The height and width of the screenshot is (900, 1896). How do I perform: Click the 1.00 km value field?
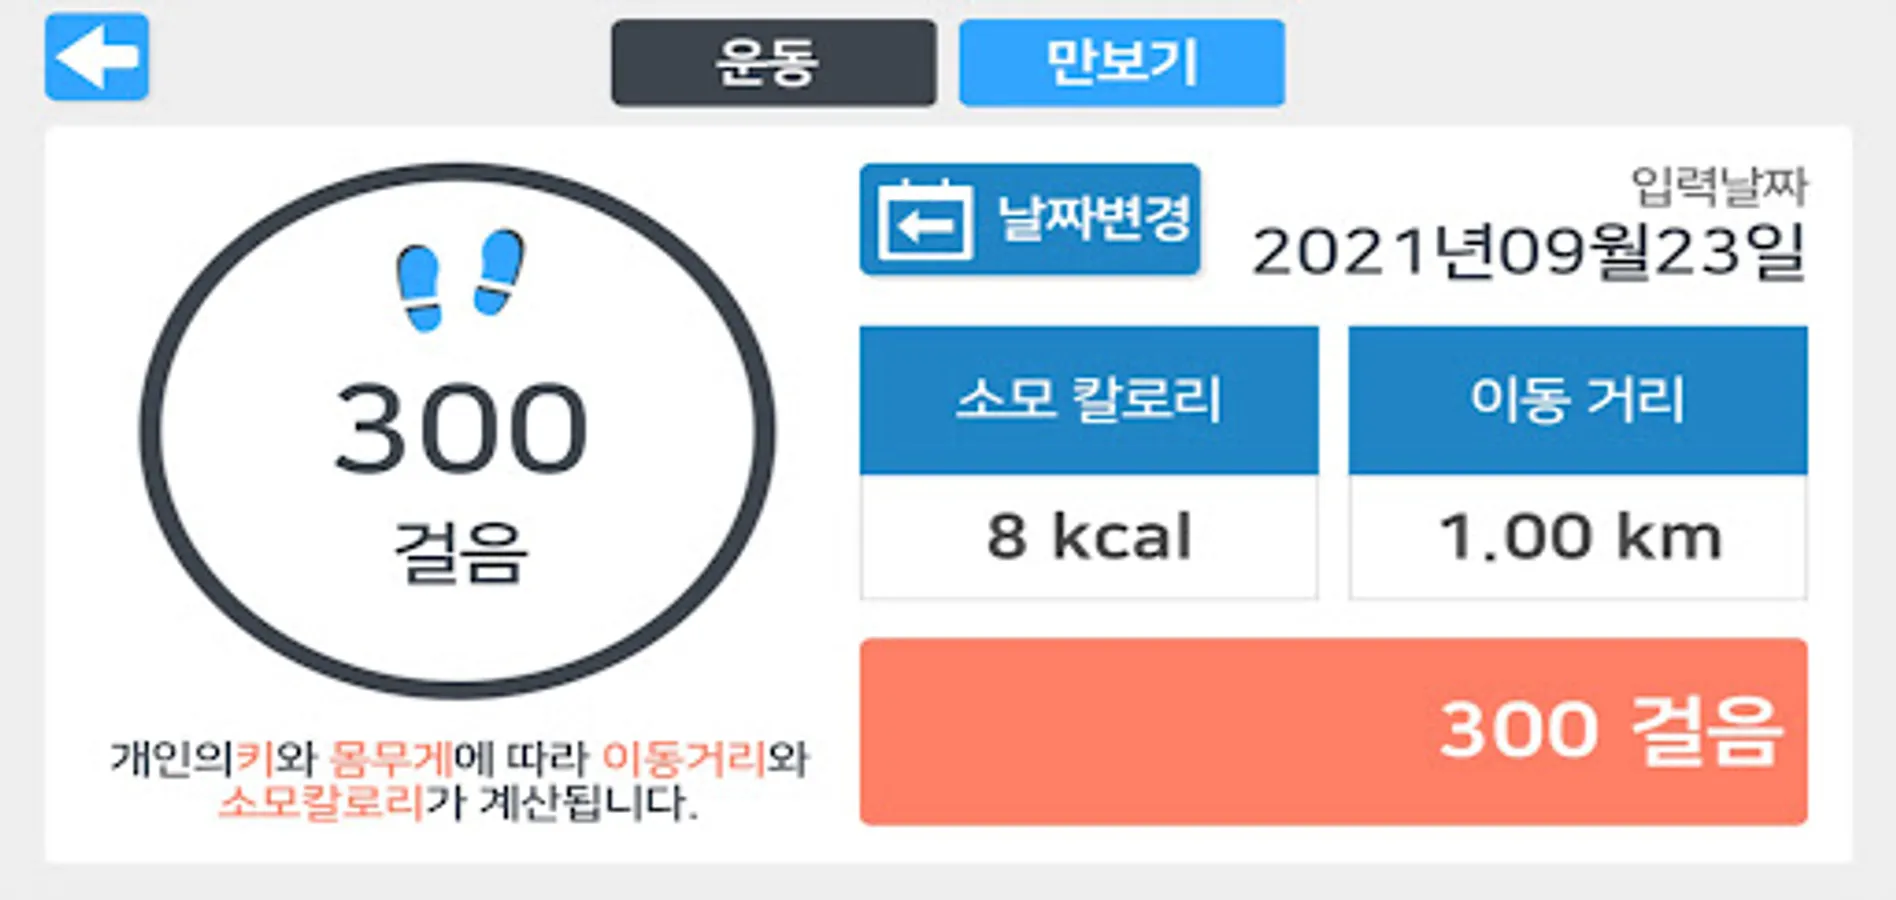(1578, 537)
